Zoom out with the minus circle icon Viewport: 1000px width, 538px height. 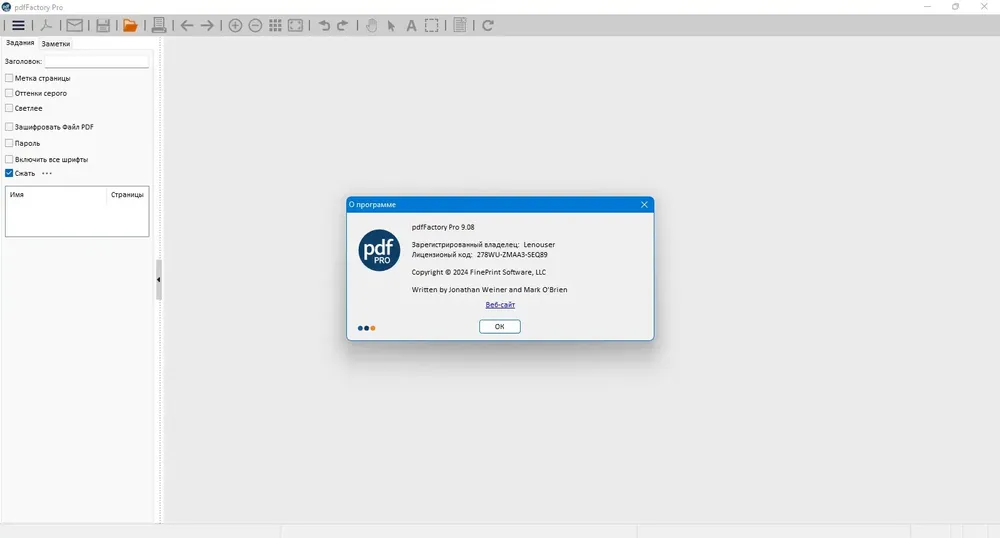(x=255, y=25)
